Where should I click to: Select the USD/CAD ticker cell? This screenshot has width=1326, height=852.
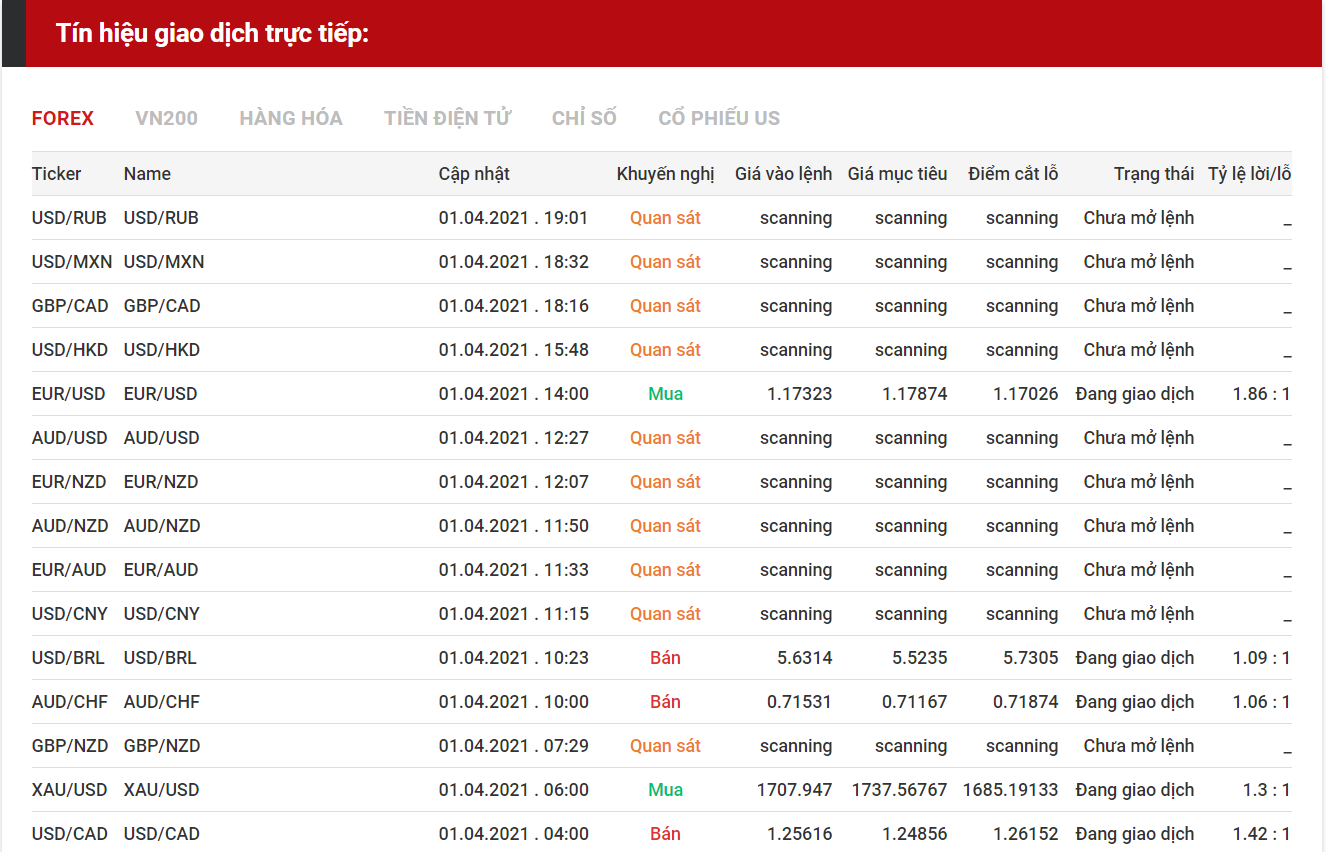point(70,834)
